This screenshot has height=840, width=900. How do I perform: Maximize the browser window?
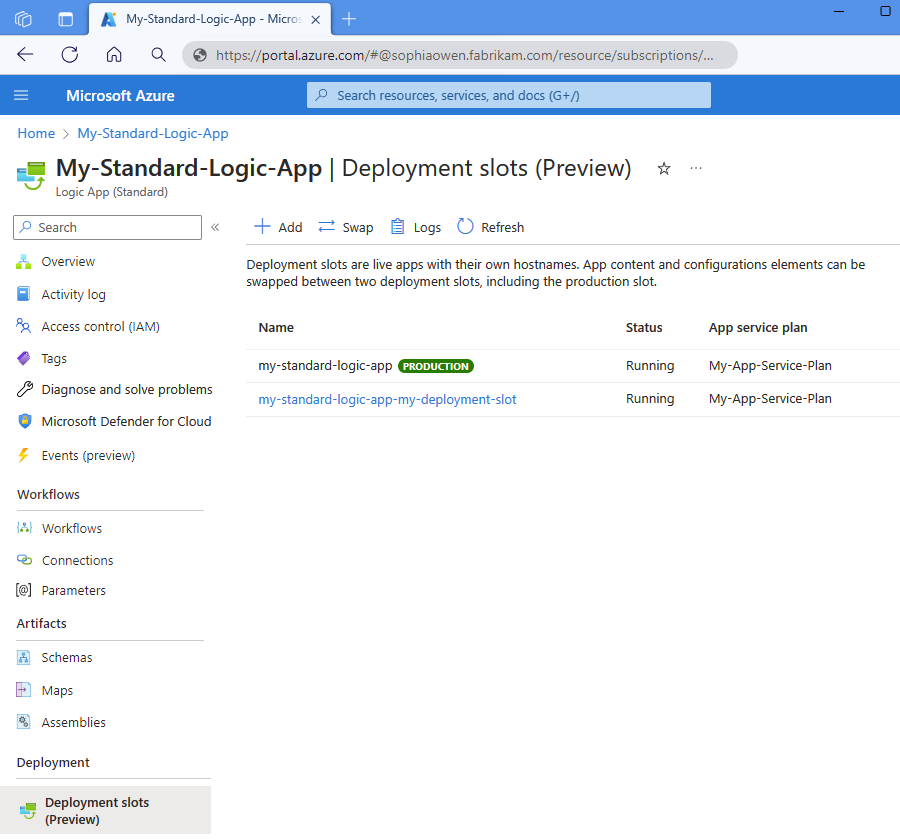[885, 11]
